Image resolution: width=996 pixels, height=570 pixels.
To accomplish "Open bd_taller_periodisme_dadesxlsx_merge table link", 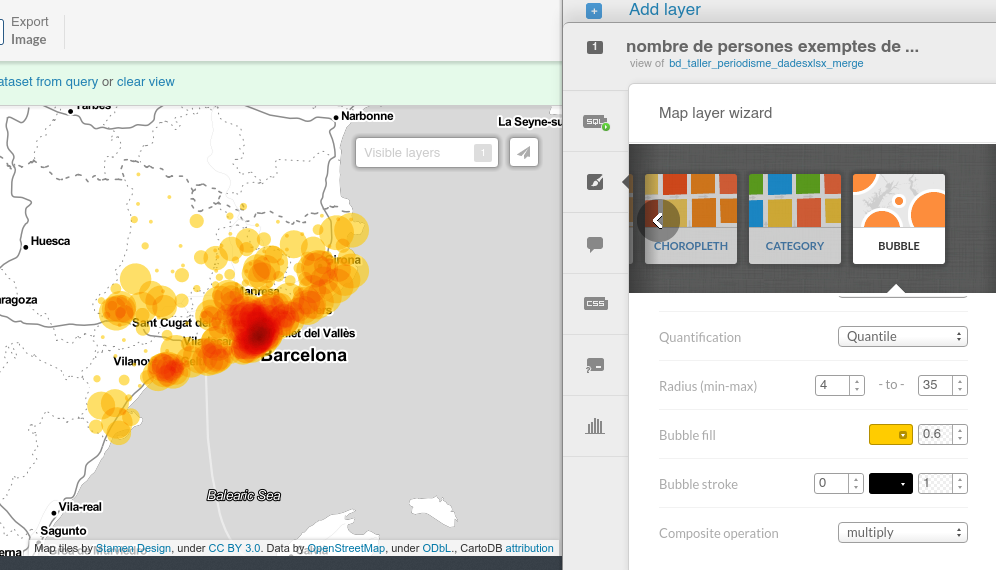I will (x=766, y=64).
